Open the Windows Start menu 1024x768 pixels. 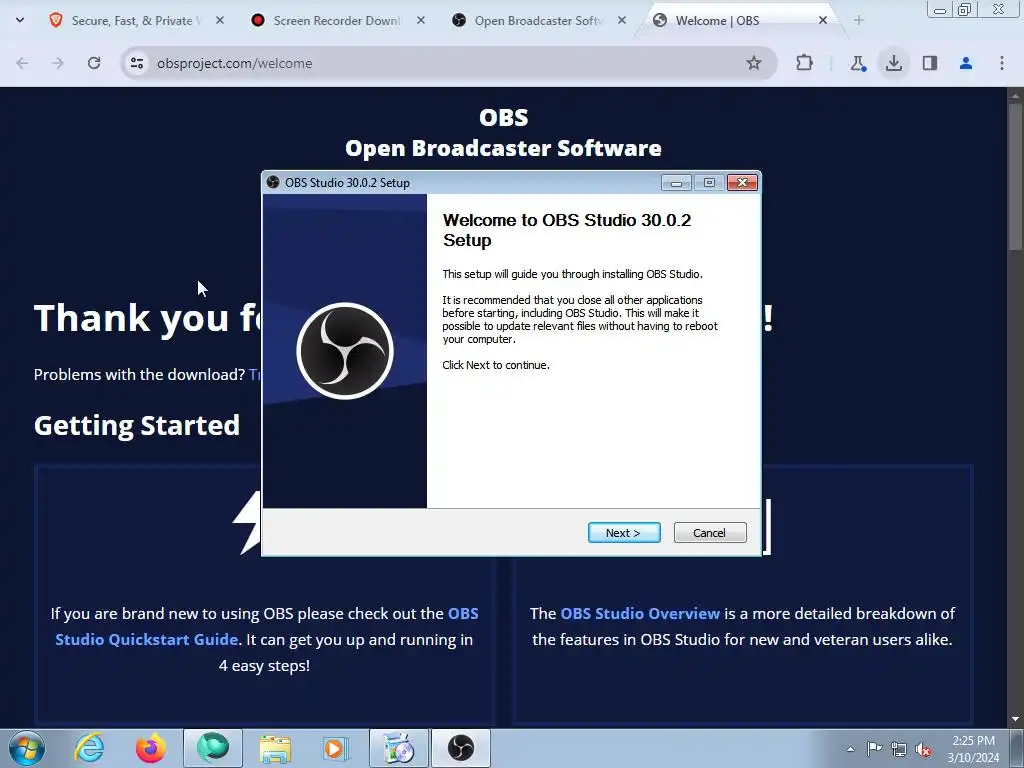pos(27,748)
